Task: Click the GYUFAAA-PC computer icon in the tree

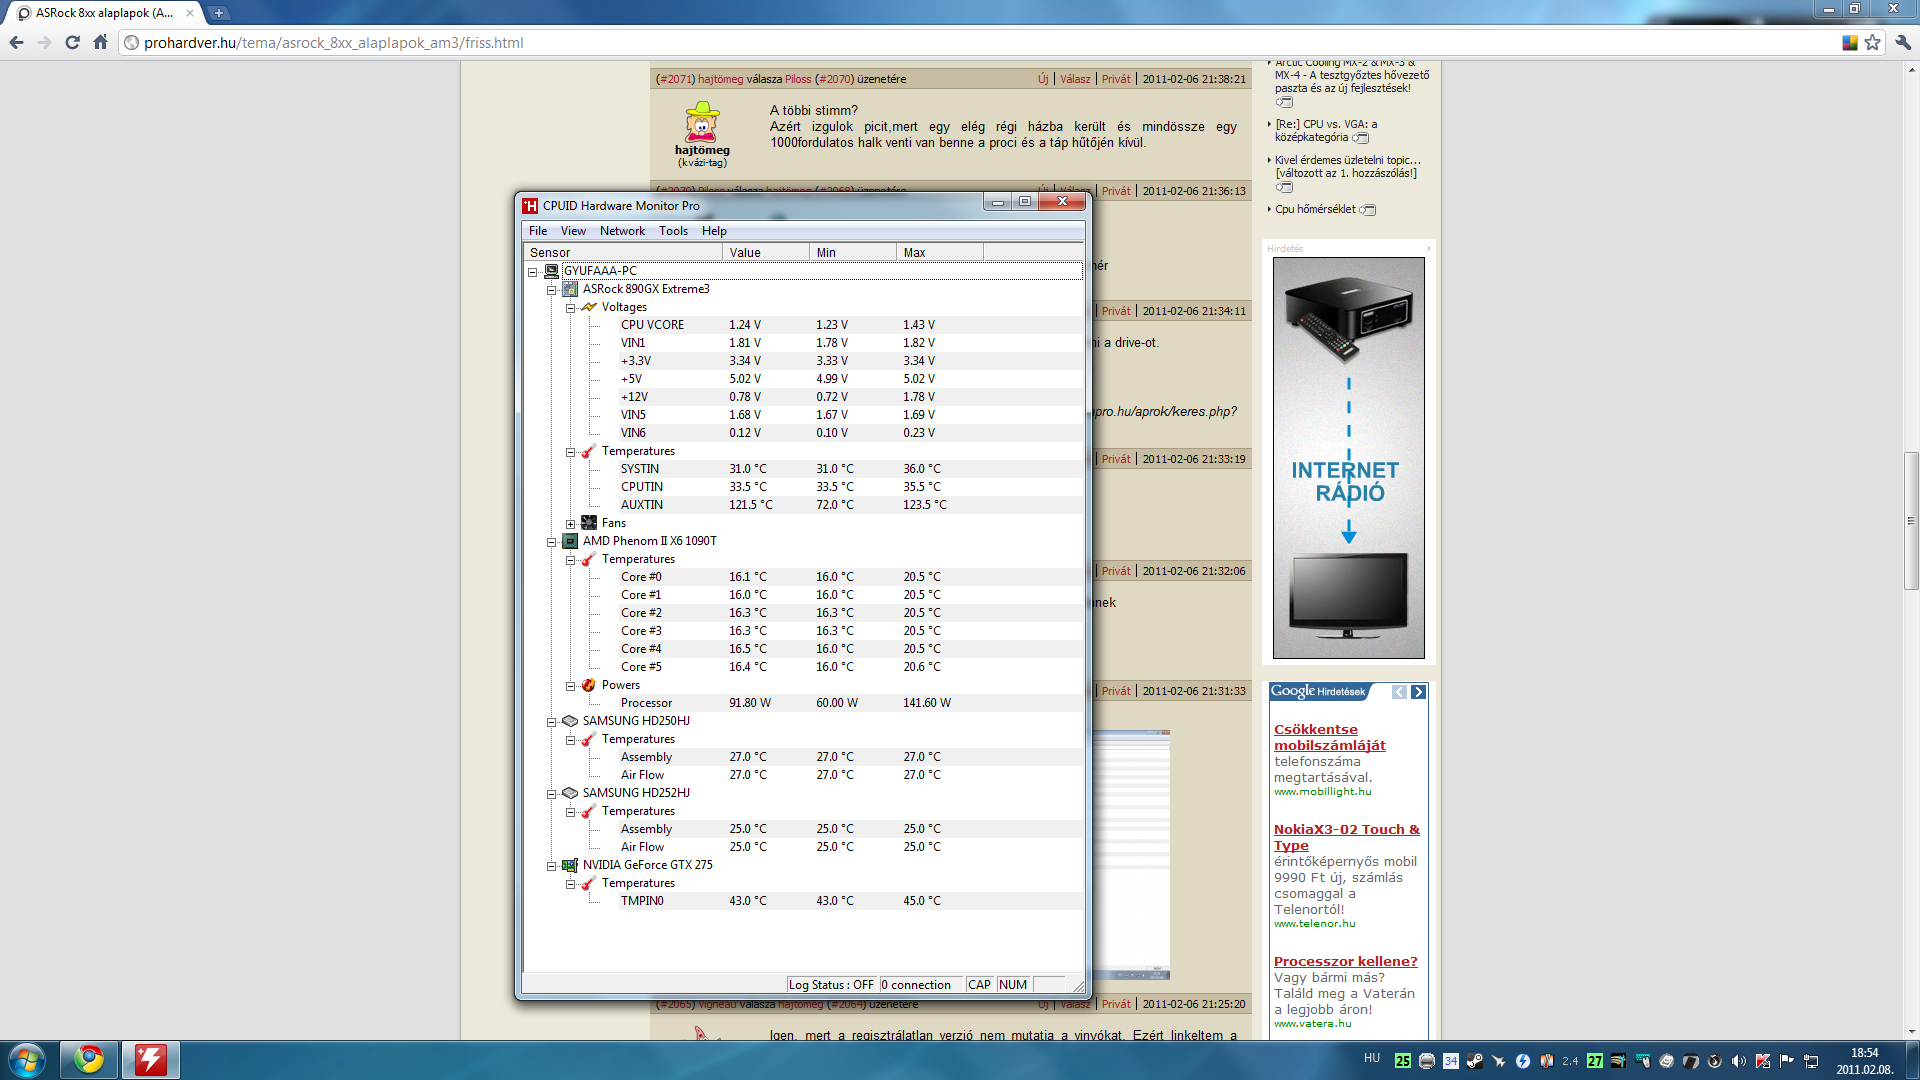Action: coord(551,271)
